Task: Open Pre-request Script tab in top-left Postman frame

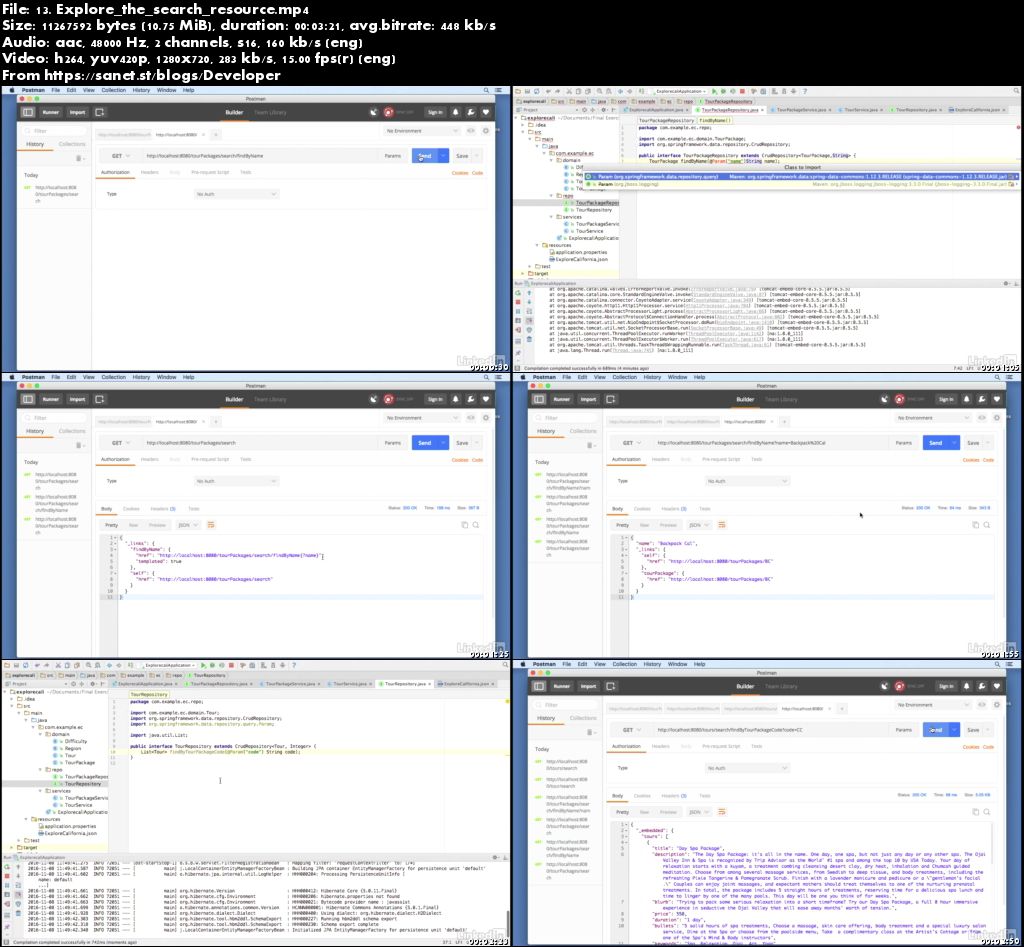Action: point(210,172)
